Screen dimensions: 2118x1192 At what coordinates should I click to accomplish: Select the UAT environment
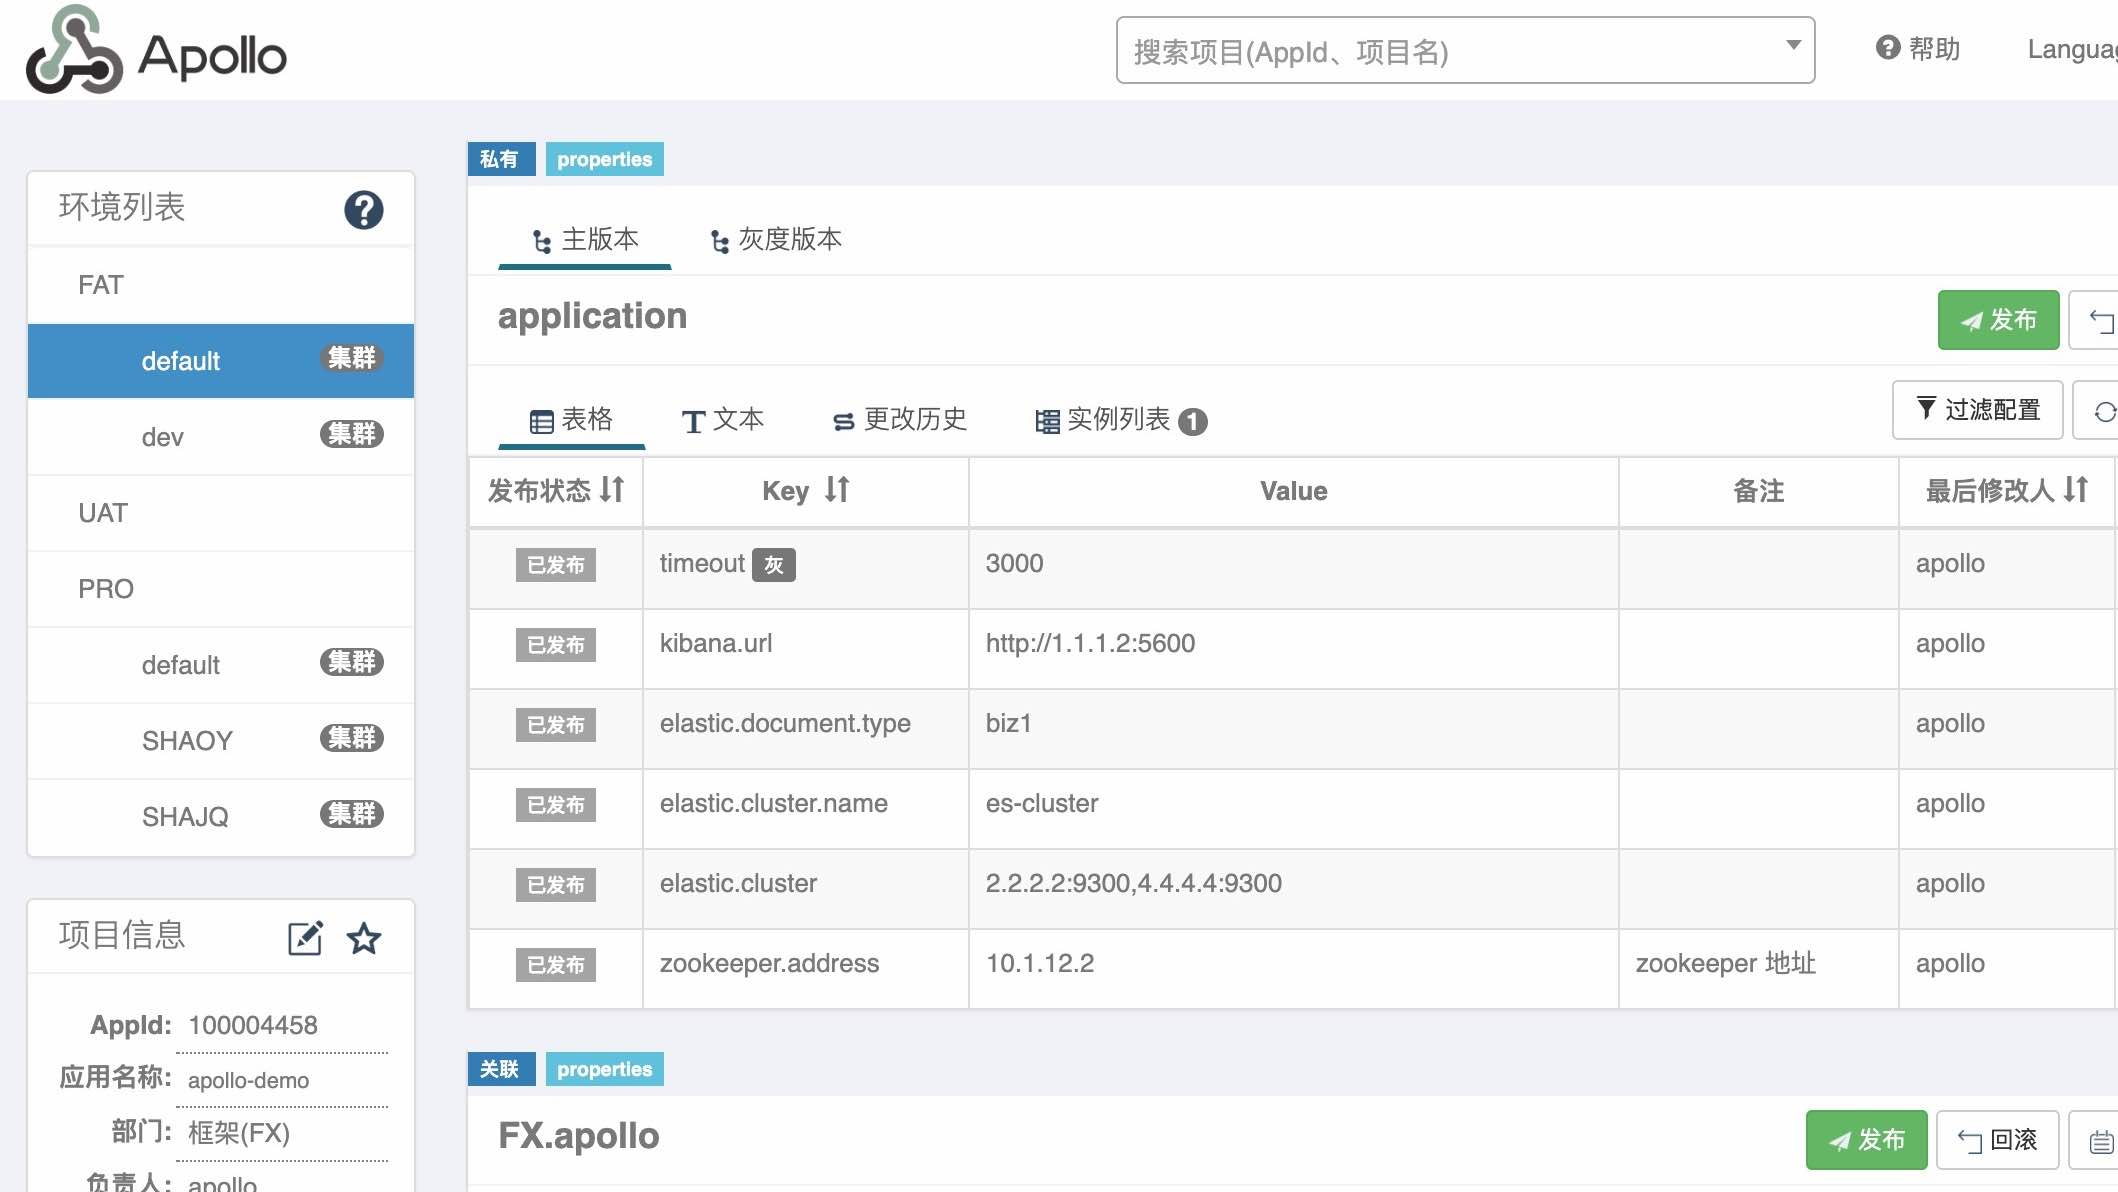[221, 513]
